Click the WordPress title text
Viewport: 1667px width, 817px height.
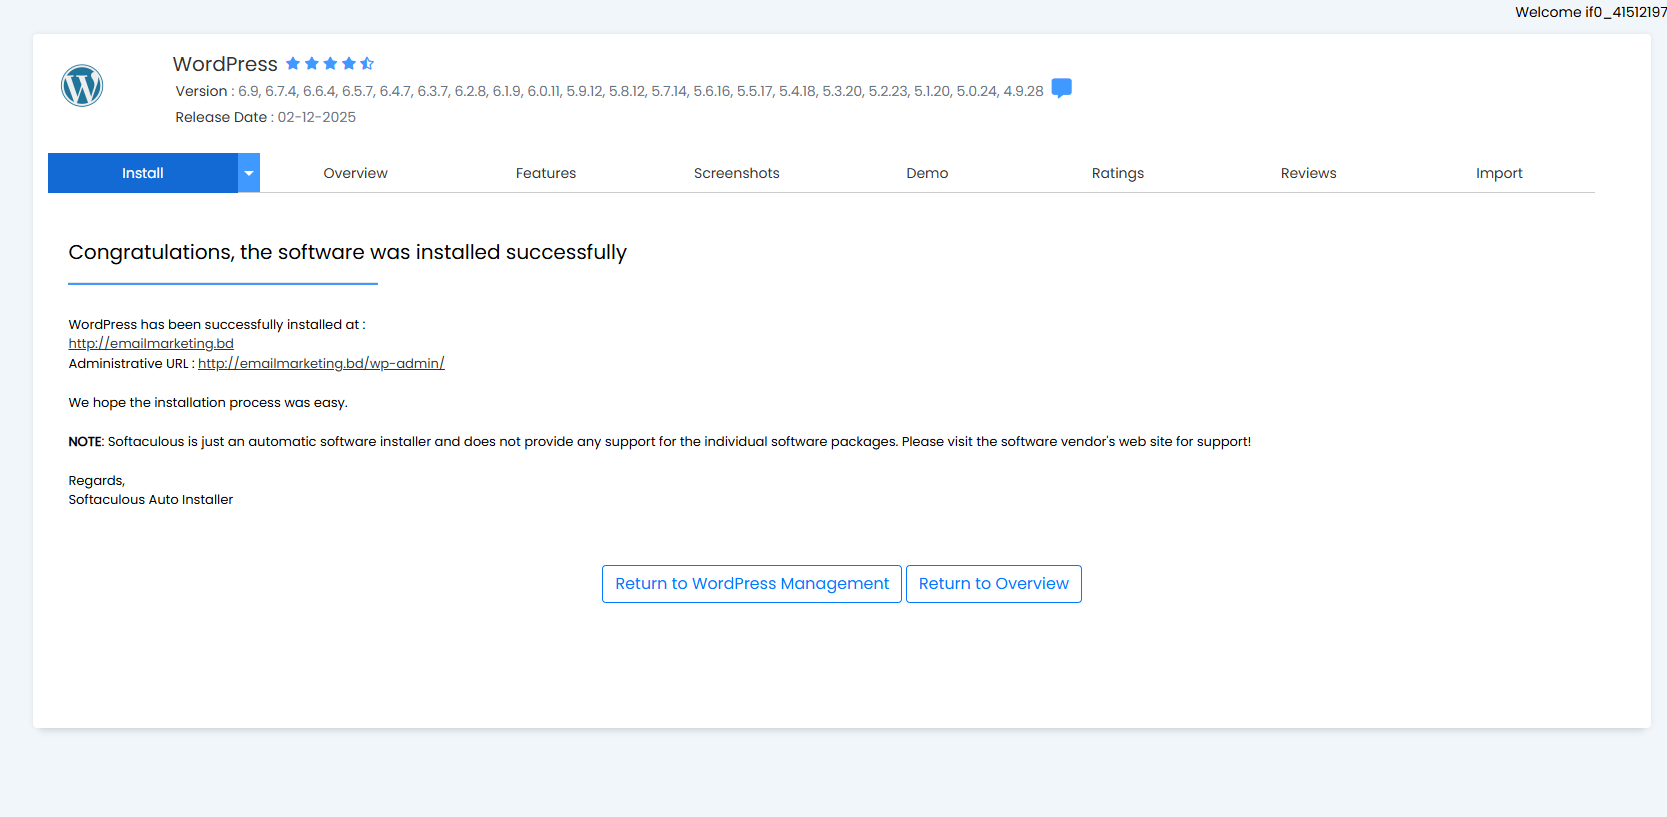pos(225,64)
